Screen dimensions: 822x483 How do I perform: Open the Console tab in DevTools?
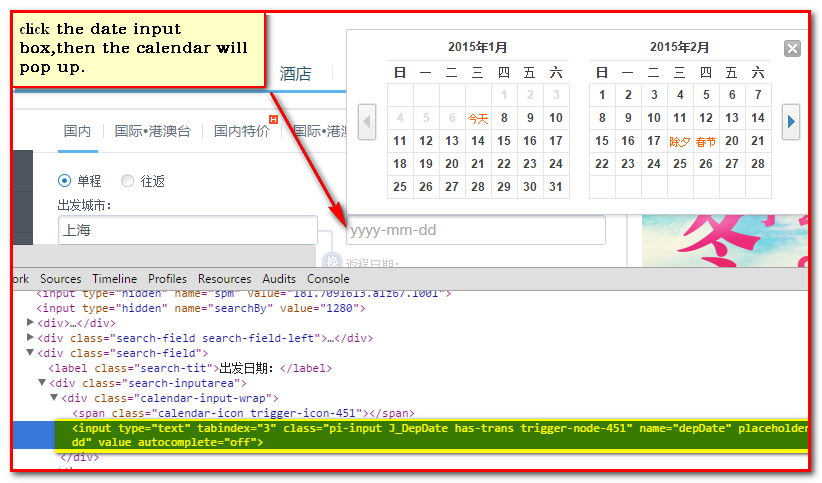point(328,279)
